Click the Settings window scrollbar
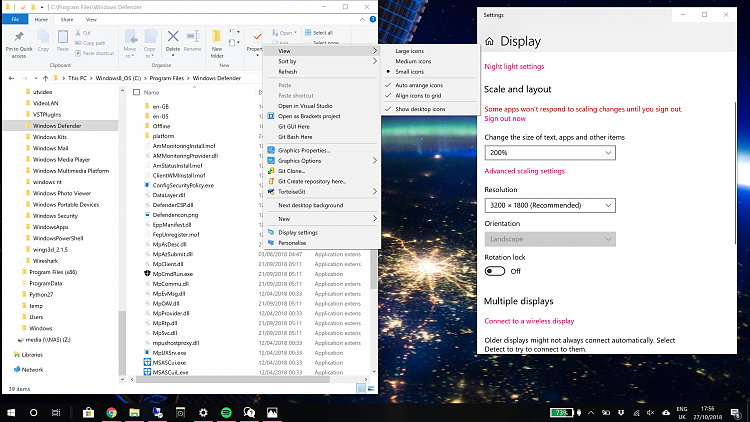This screenshot has height=422, width=750. point(736,172)
